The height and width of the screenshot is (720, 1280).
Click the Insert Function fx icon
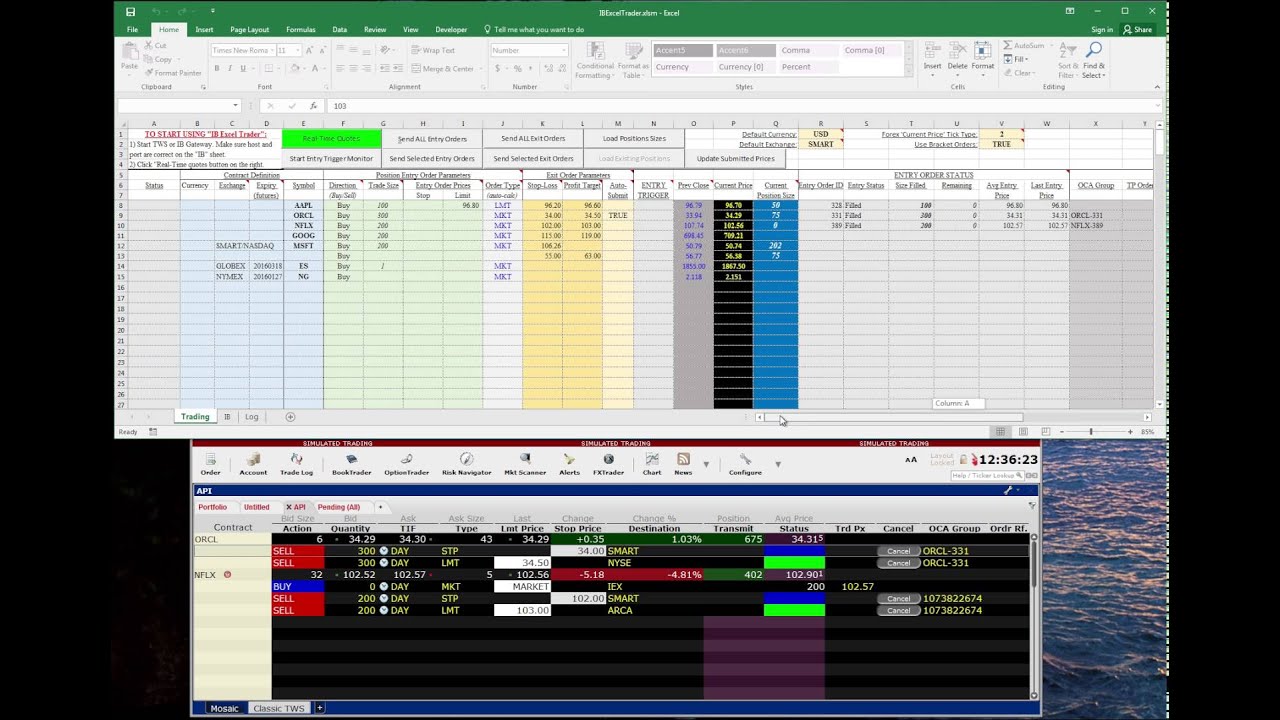[313, 106]
